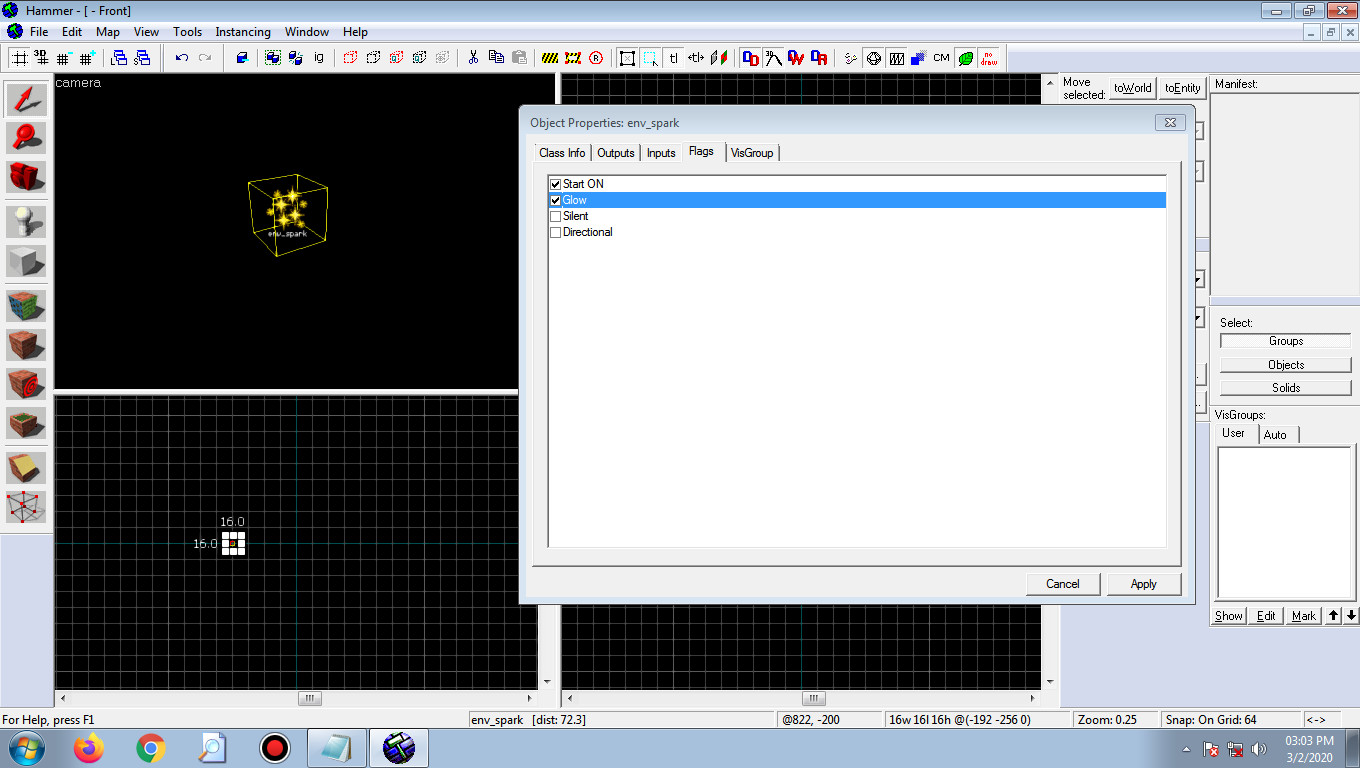
Task: Enable the Silent flag
Action: click(555, 216)
